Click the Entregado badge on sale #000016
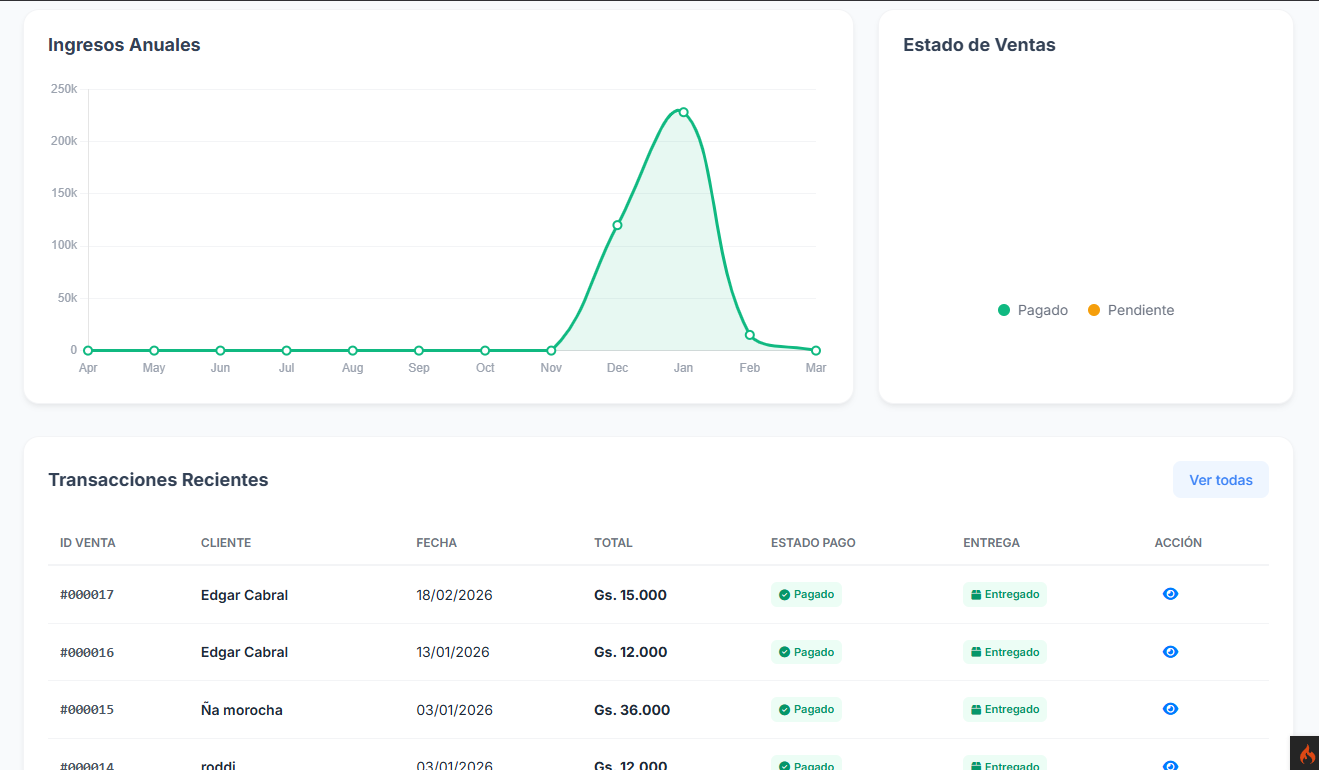The height and width of the screenshot is (770, 1319). (x=1004, y=652)
